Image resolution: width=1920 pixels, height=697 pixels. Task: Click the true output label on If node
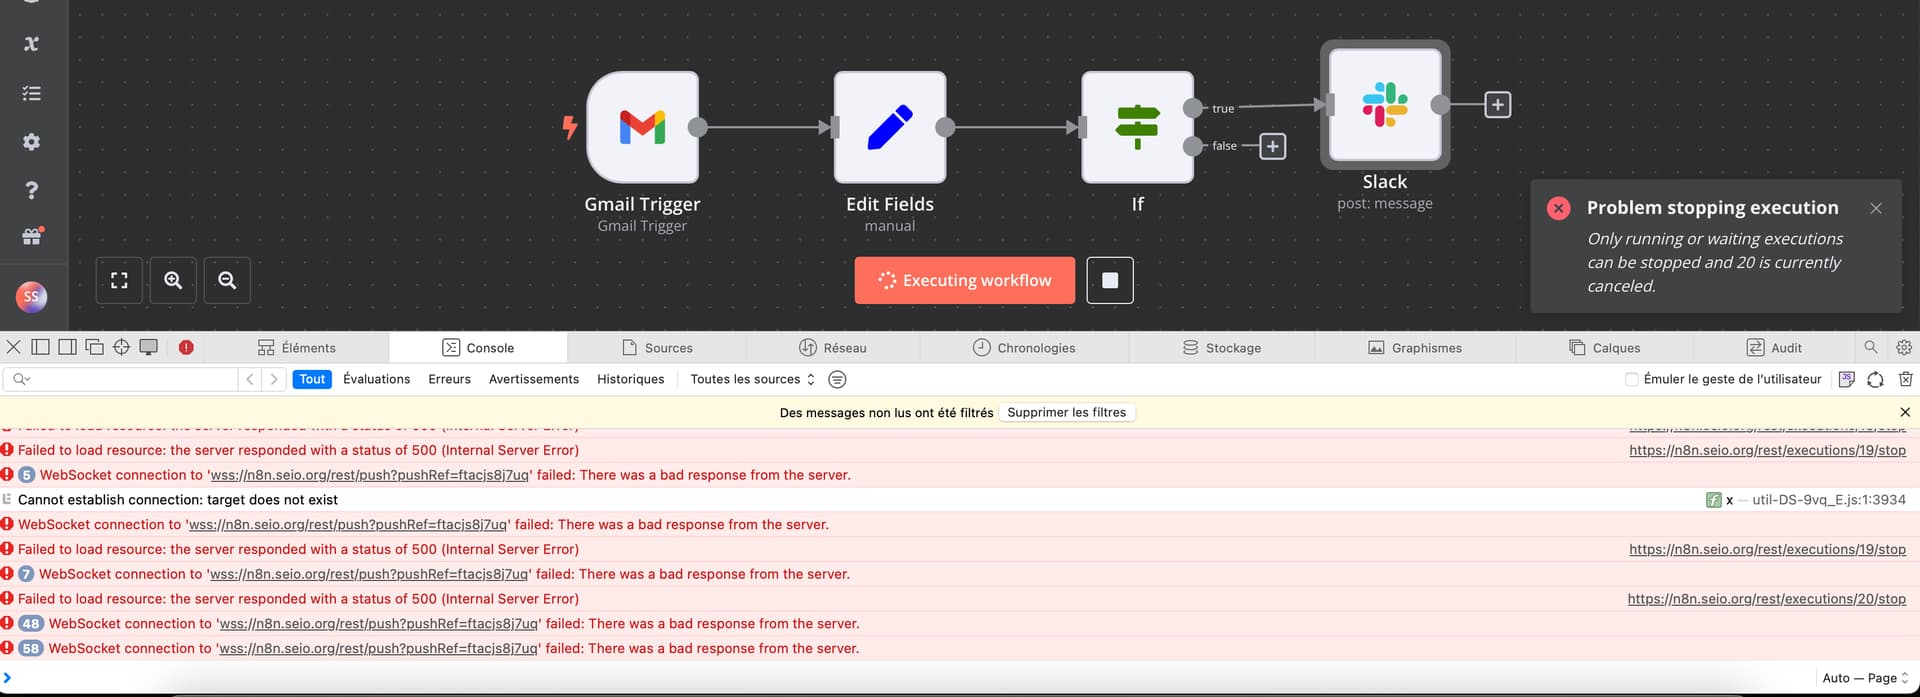point(1223,109)
